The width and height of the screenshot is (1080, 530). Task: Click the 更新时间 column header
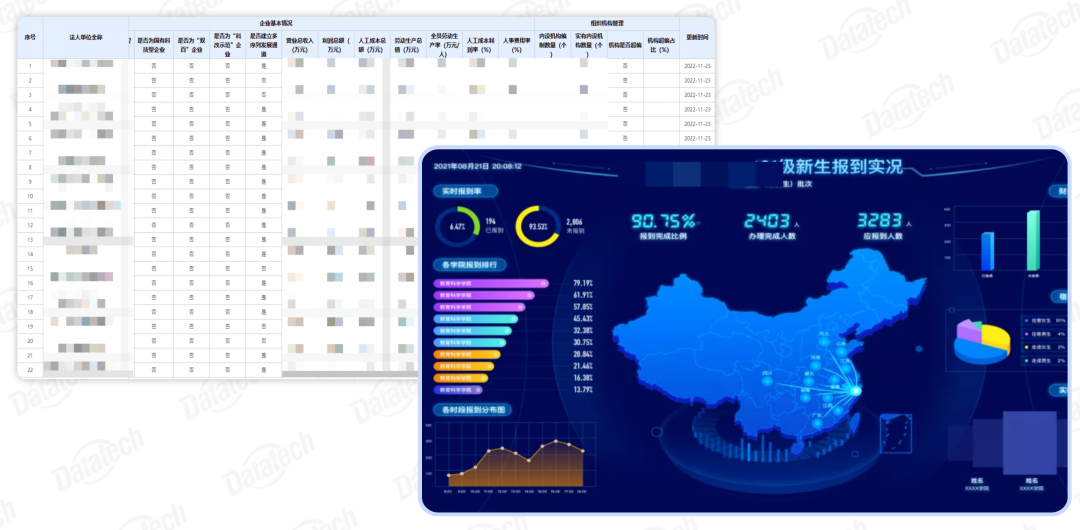pos(697,38)
